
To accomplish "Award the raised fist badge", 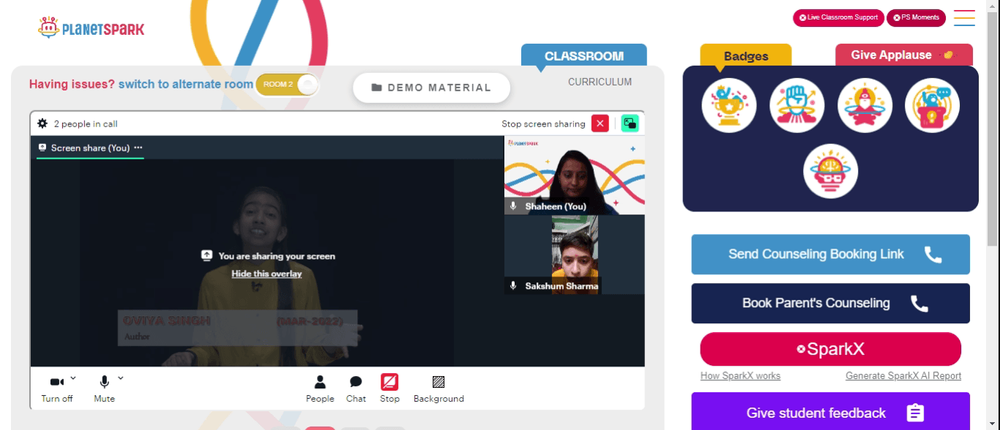I will pyautogui.click(x=797, y=105).
